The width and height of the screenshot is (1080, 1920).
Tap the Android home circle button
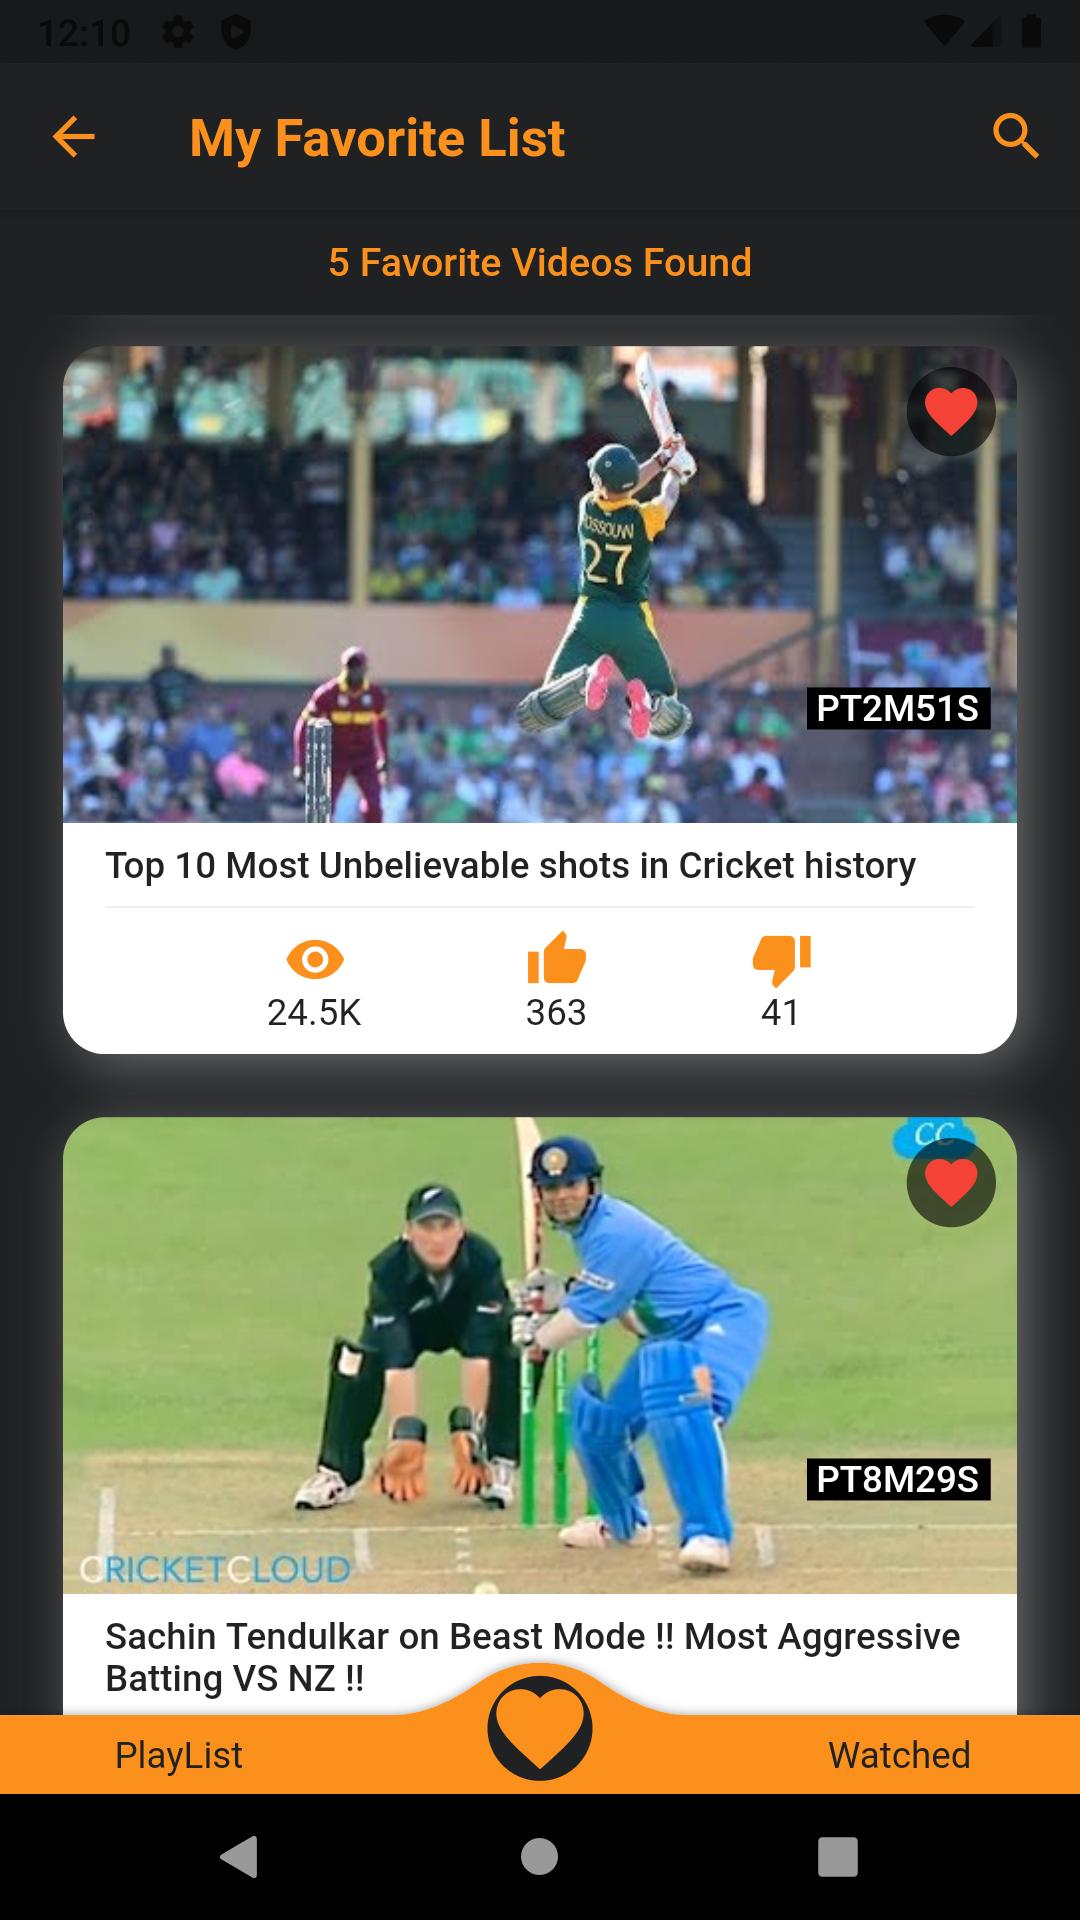click(x=540, y=1857)
